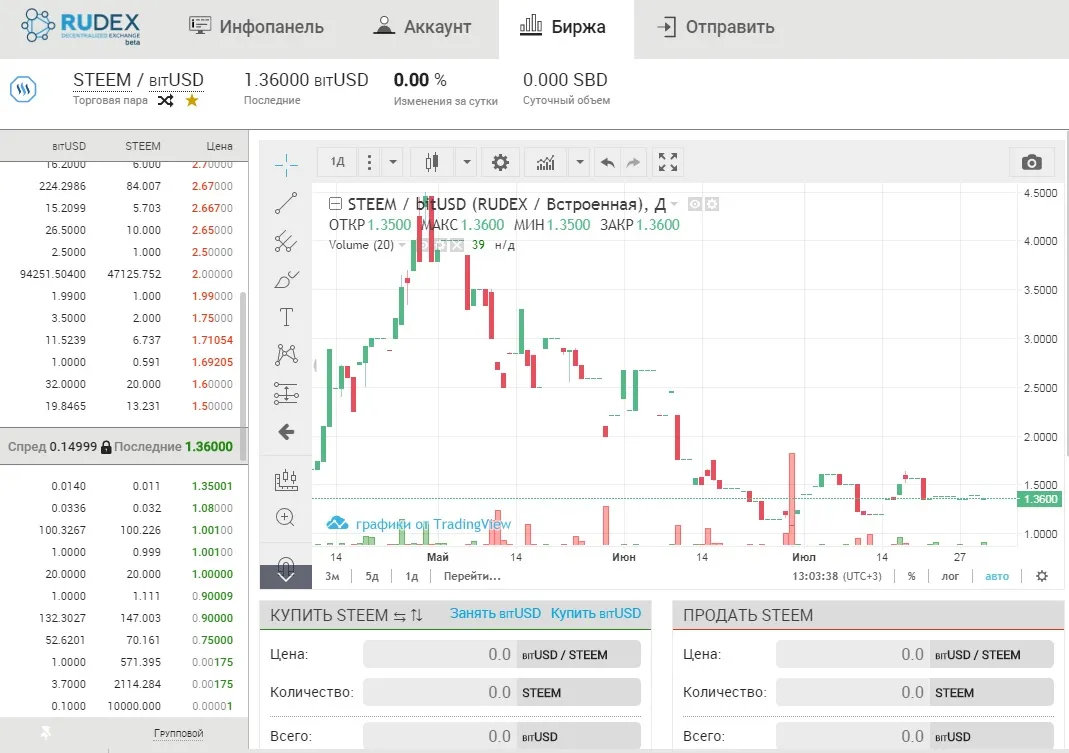Open fullscreen chart mode
This screenshot has height=753, width=1069.
pyautogui.click(x=668, y=162)
